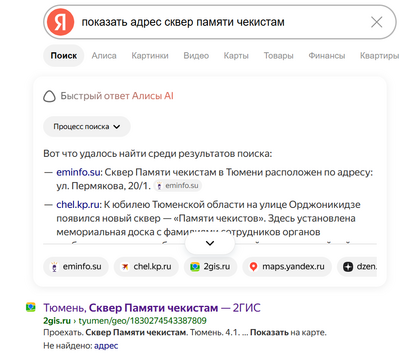
Task: Switch to the Алиса tab
Action: click(x=104, y=56)
